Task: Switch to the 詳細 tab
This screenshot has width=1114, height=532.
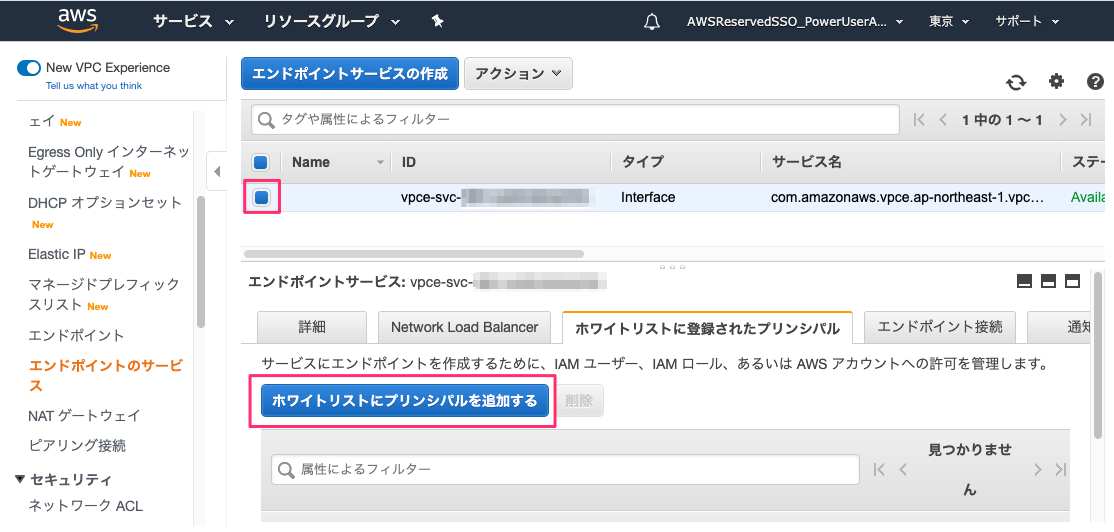Action: 312,327
